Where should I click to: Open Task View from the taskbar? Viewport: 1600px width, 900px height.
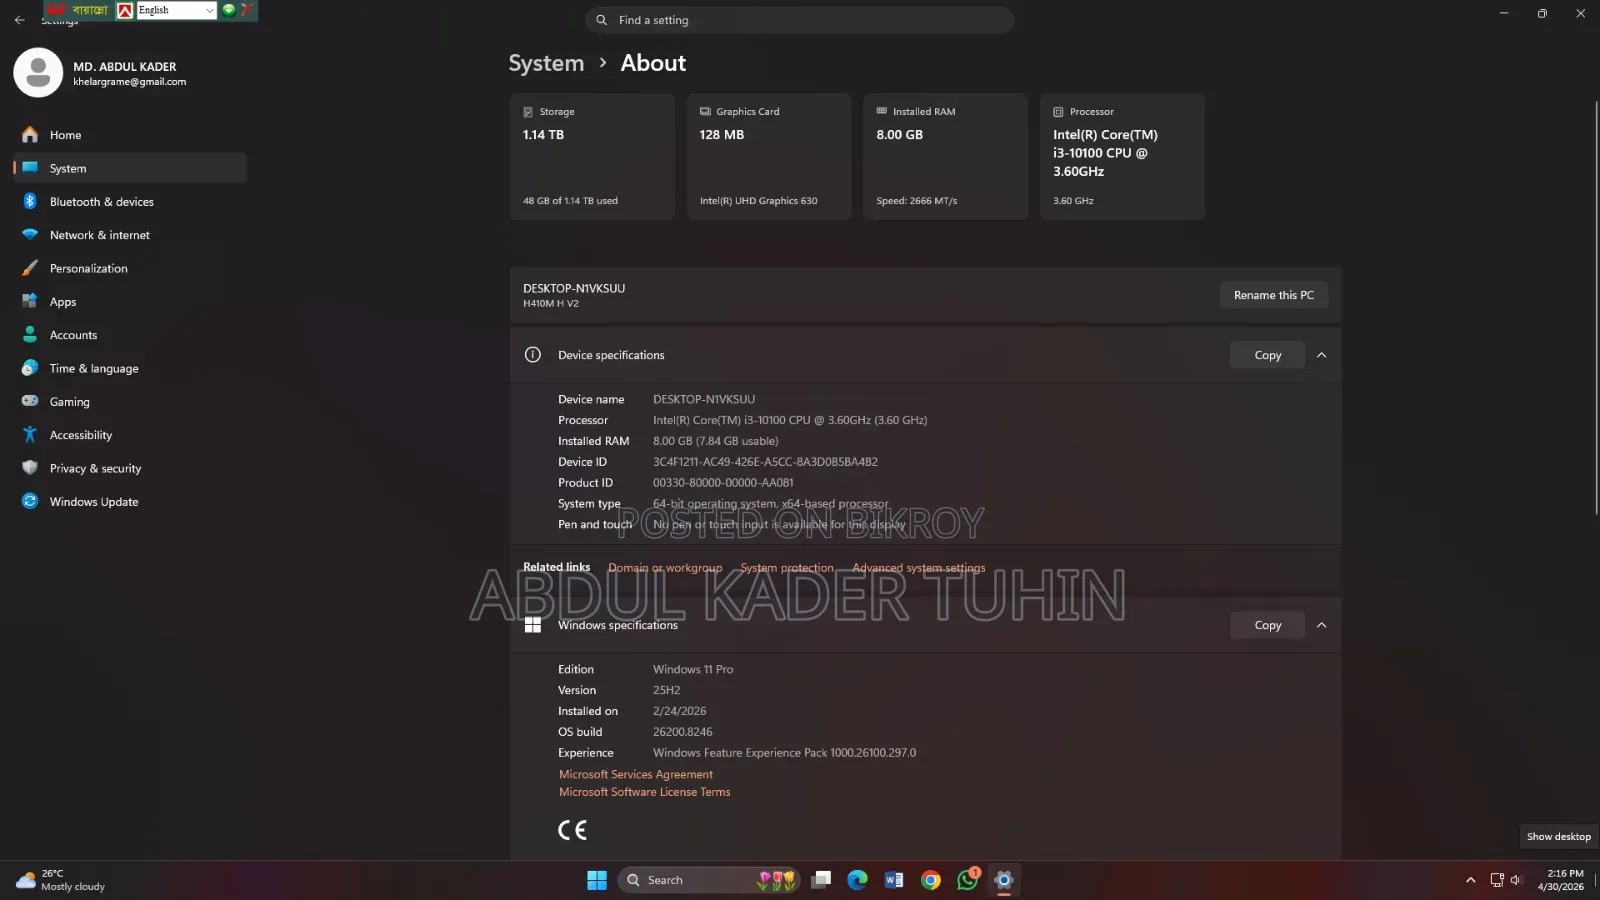point(822,880)
